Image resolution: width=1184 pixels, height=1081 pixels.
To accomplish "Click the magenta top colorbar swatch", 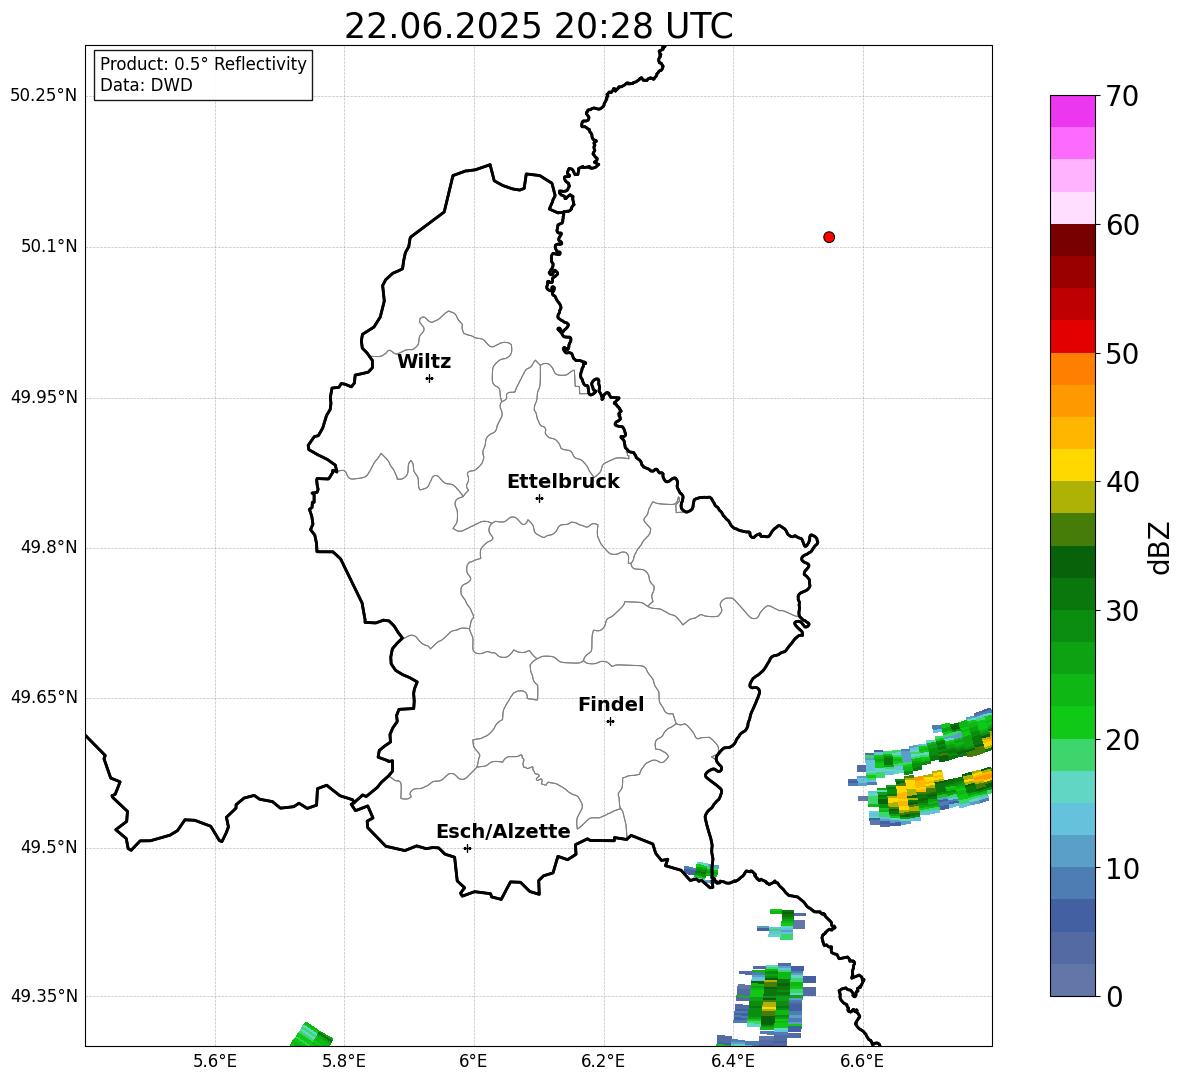I will coord(1073,111).
